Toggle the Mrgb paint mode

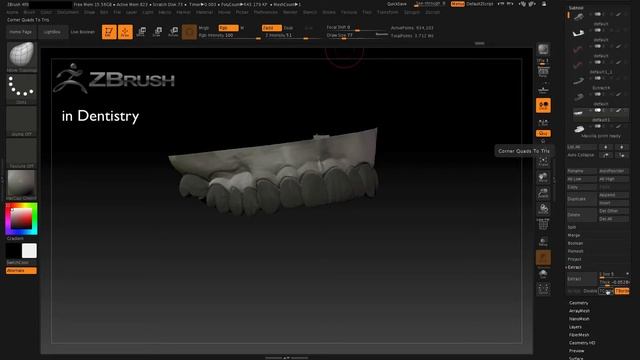coord(204,28)
